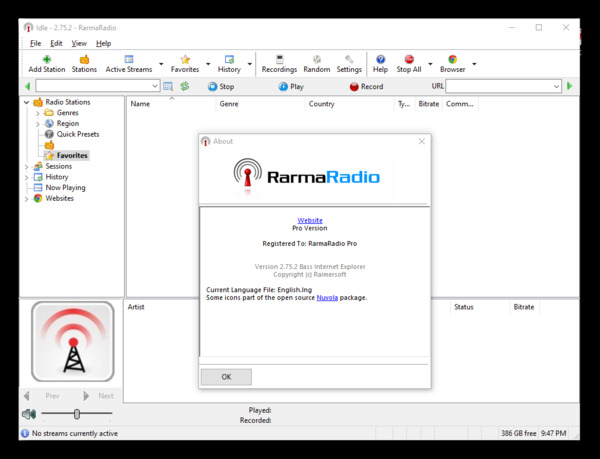Click the station list icon next to combo box
Image resolution: width=600 pixels, height=459 pixels.
tap(168, 86)
